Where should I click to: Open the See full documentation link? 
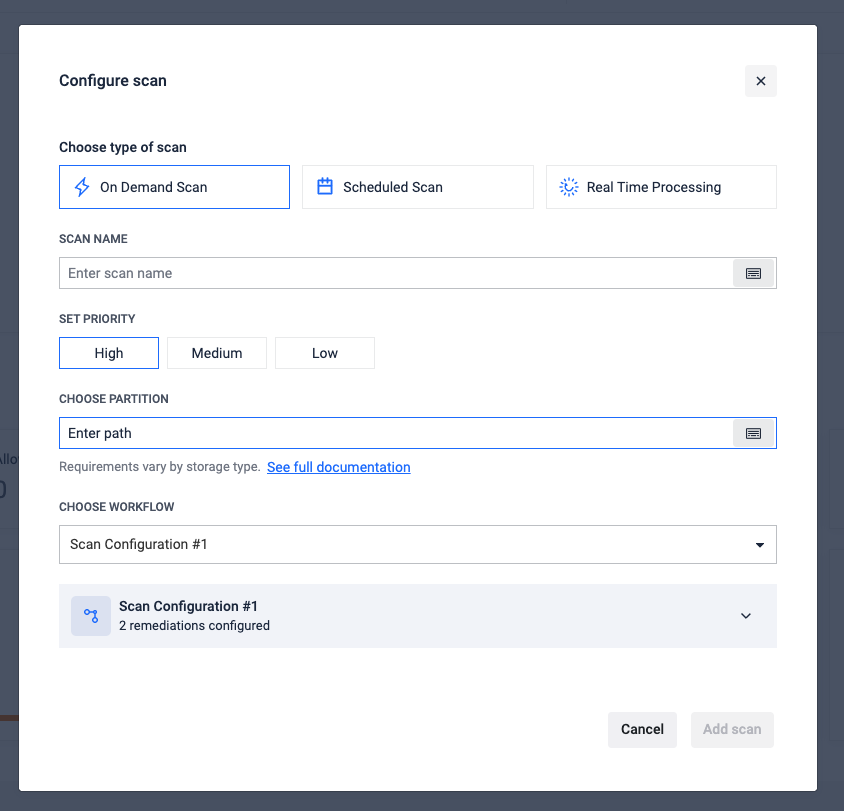(x=338, y=467)
